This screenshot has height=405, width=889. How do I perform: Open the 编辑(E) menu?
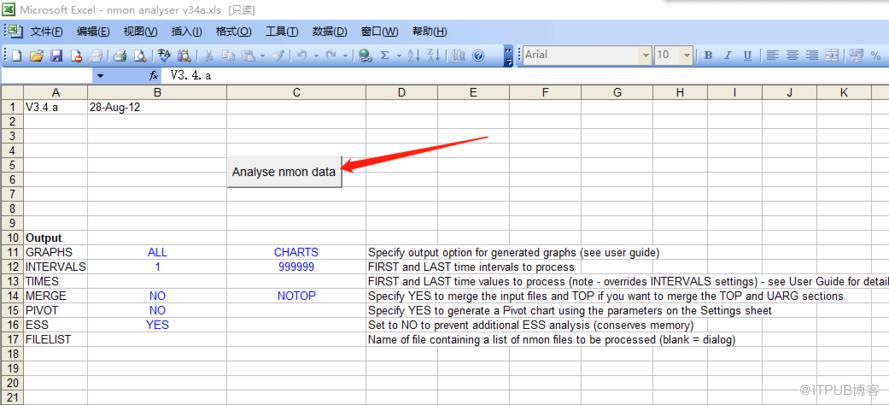pyautogui.click(x=93, y=32)
